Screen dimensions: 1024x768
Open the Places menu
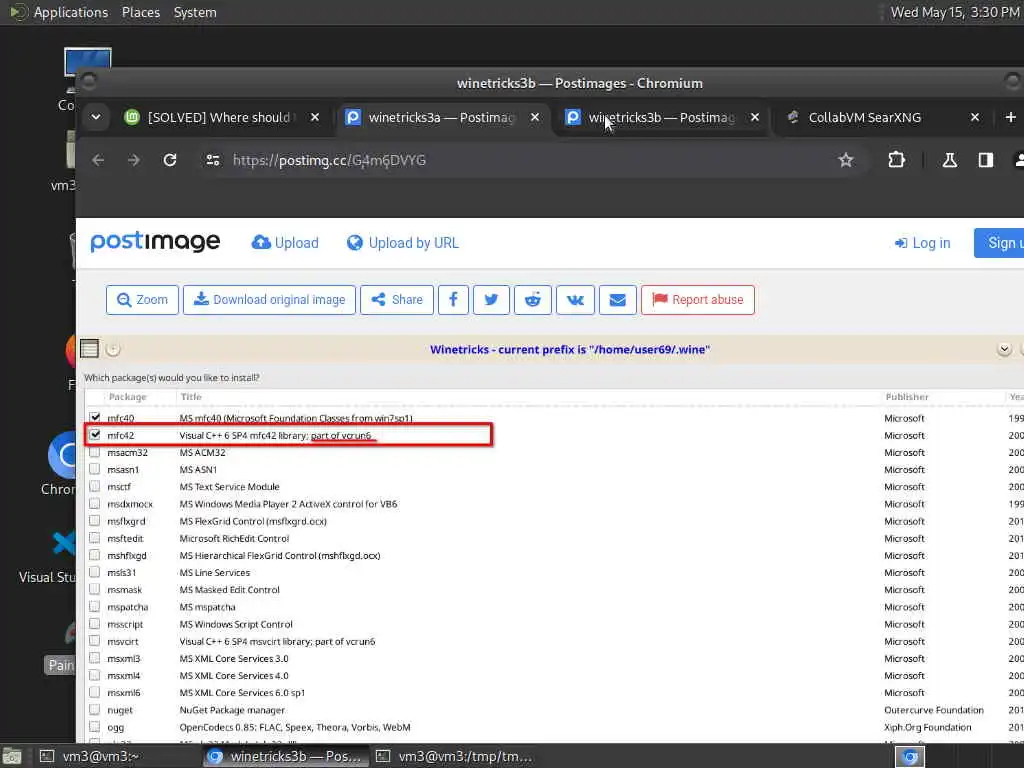(140, 12)
